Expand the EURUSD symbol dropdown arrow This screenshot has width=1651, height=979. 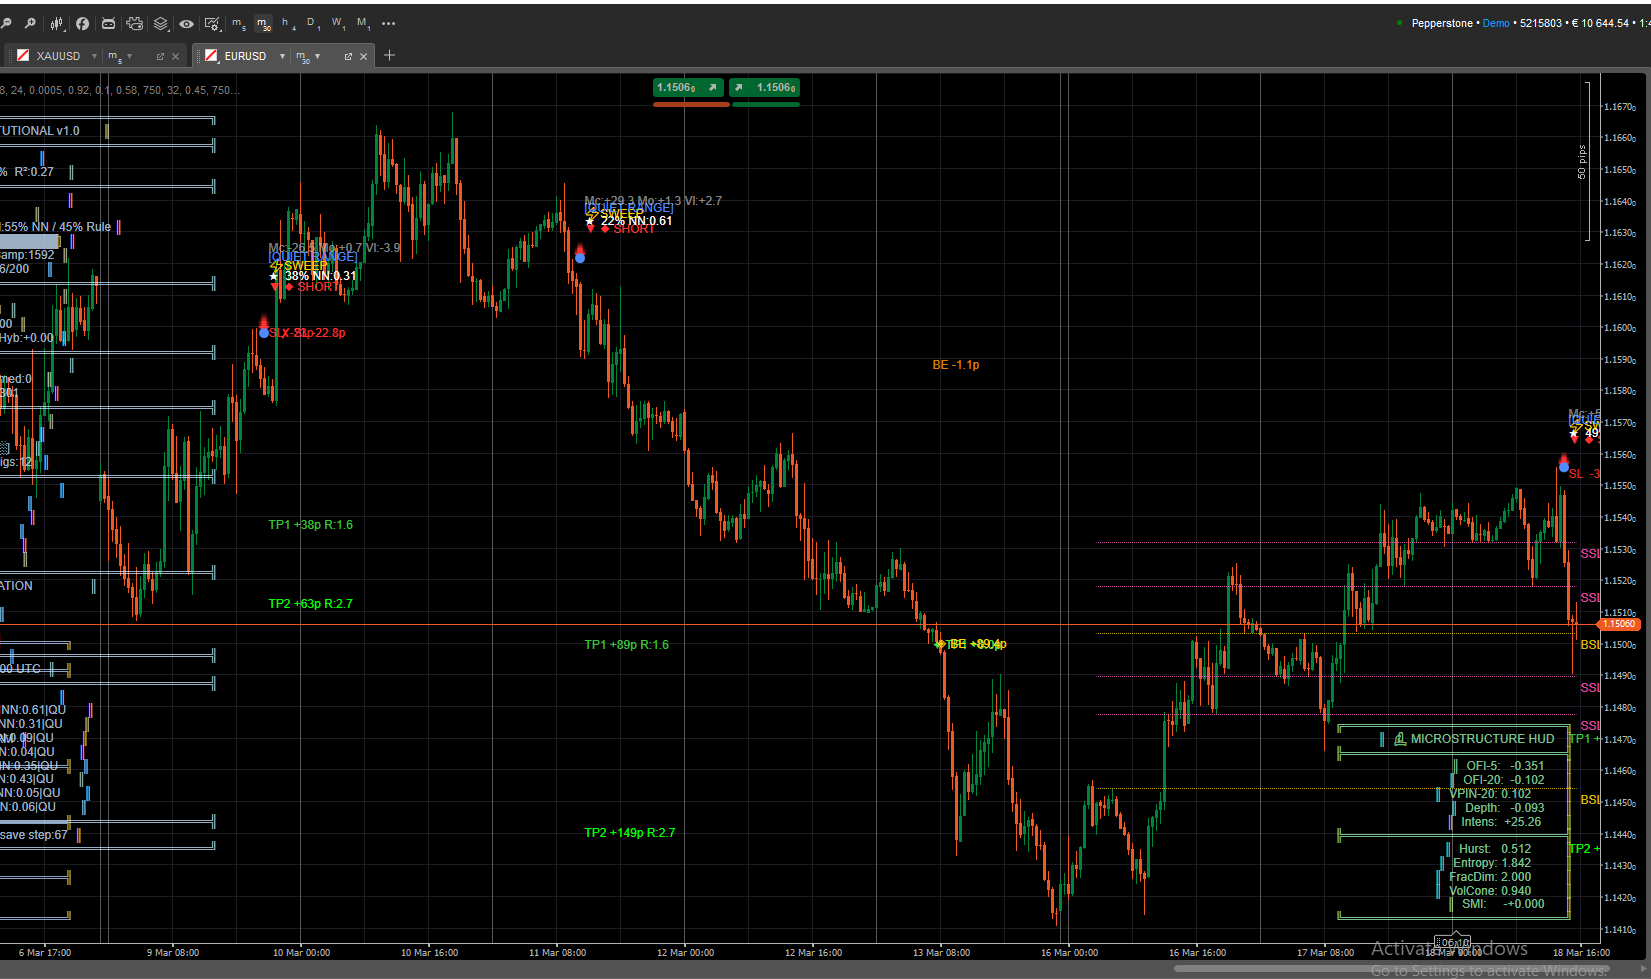click(x=282, y=56)
